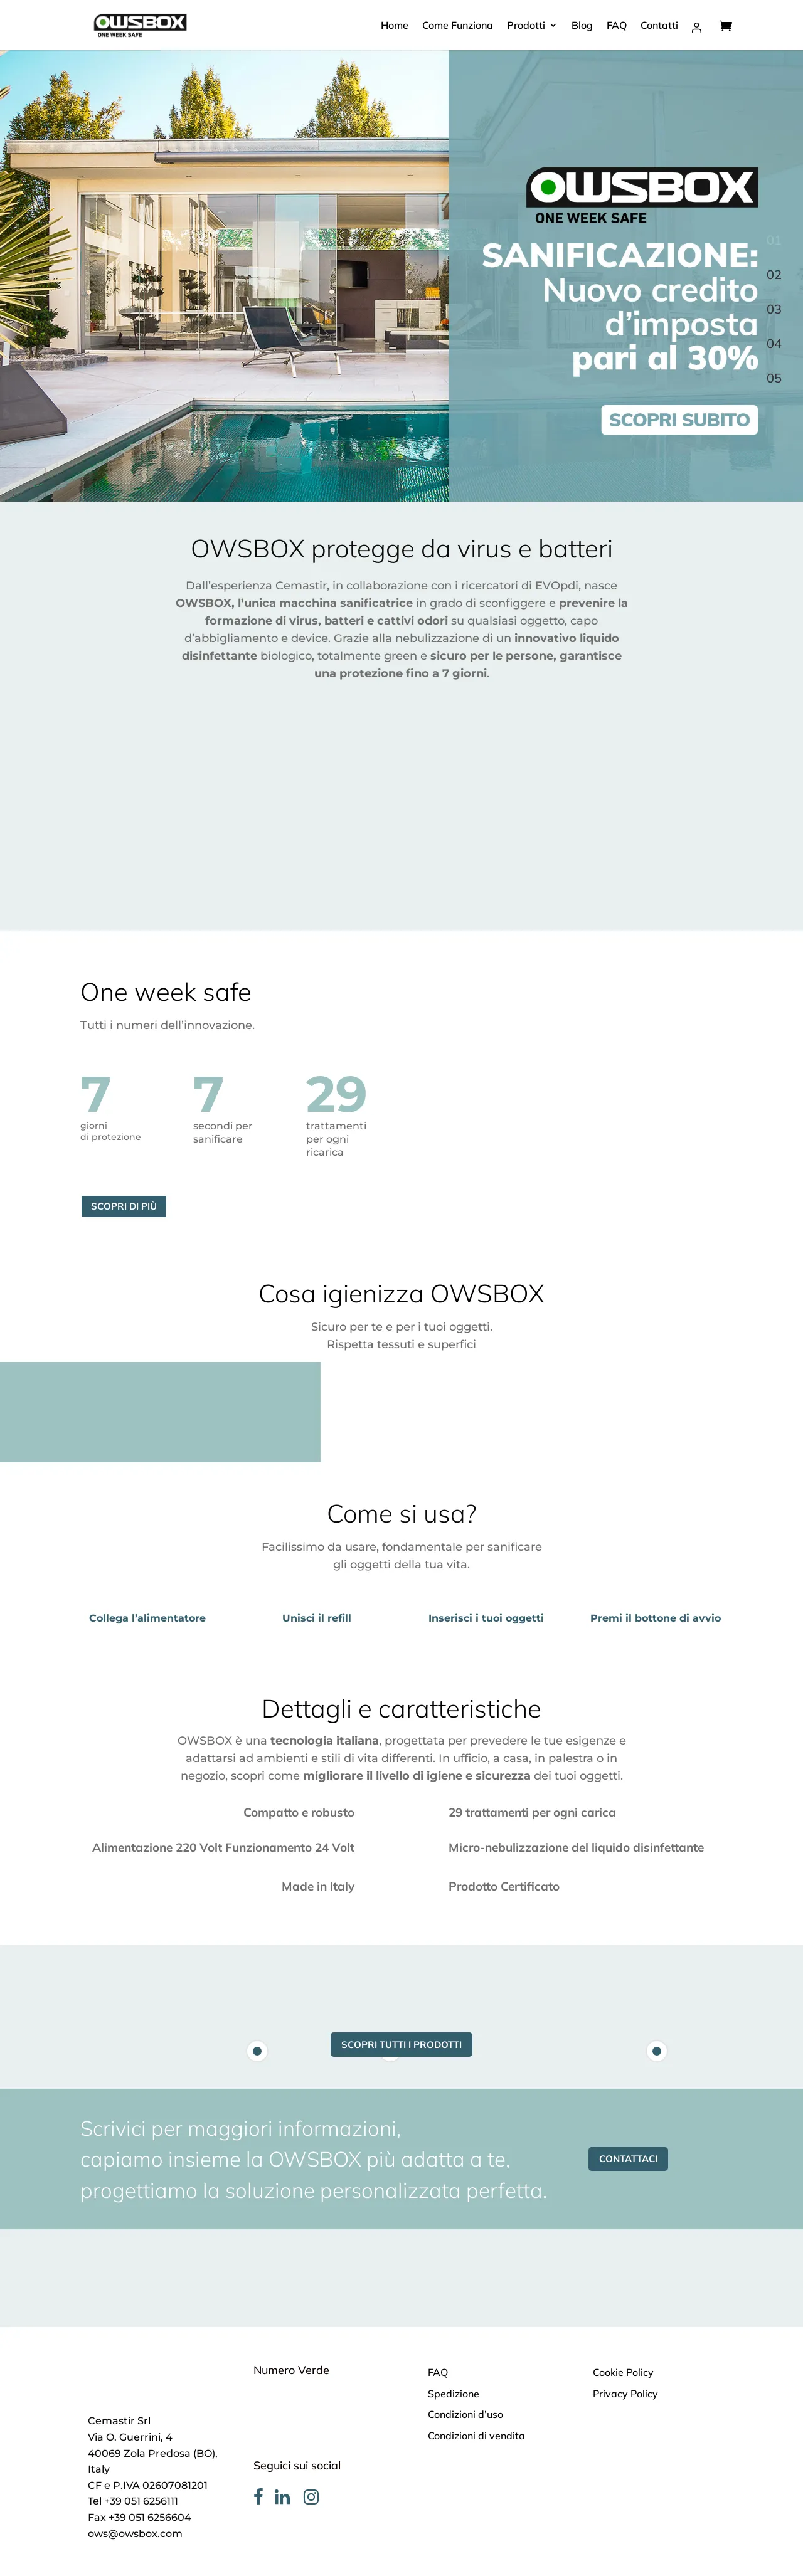The width and height of the screenshot is (803, 2576).
Task: Click the right product carousel dot
Action: (x=656, y=2051)
